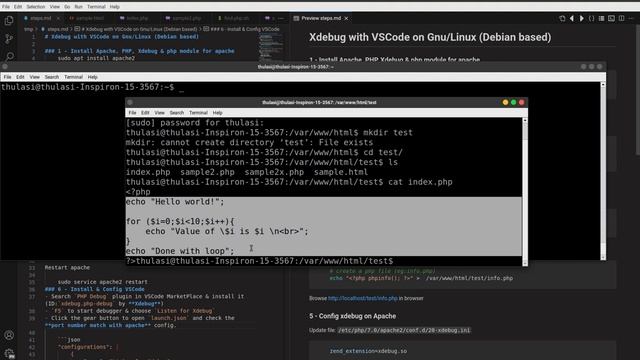Open VSCode Go menu

pos(67,7)
